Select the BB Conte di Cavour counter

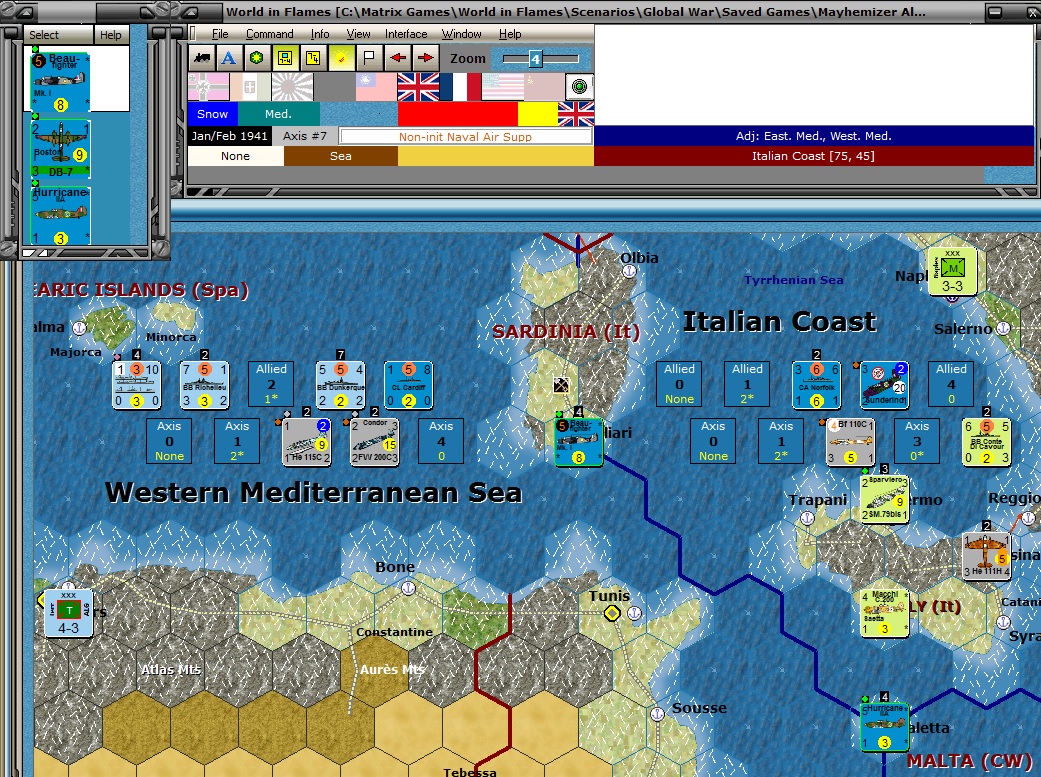click(x=987, y=442)
